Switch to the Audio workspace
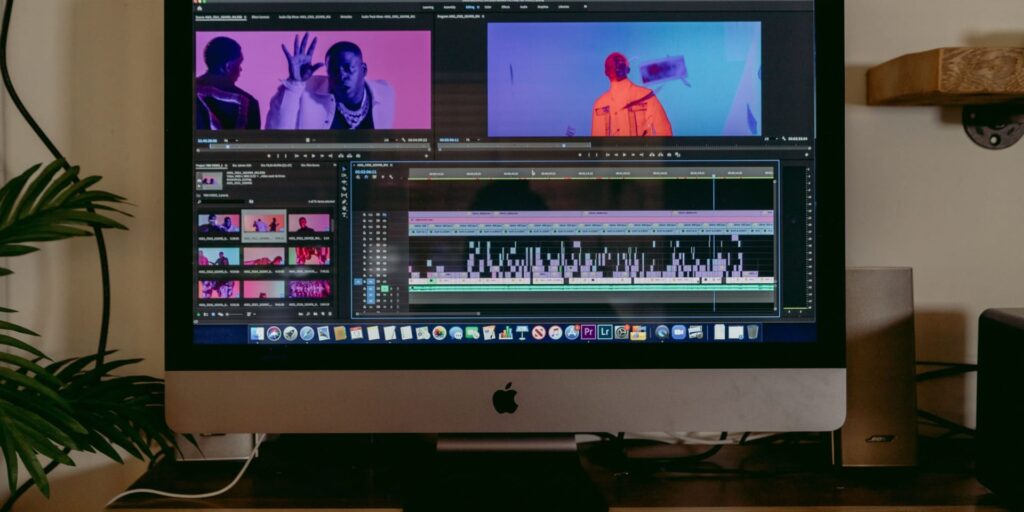1024x512 pixels. (x=524, y=7)
